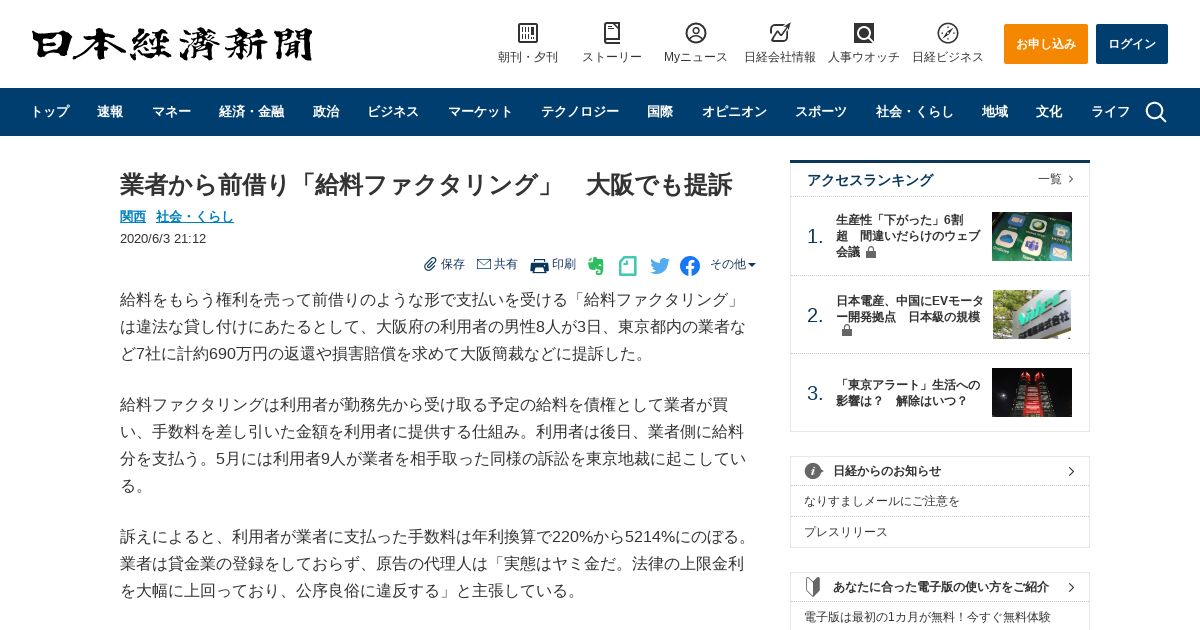Open the マーケット menu item
The width and height of the screenshot is (1200, 630).
point(480,112)
